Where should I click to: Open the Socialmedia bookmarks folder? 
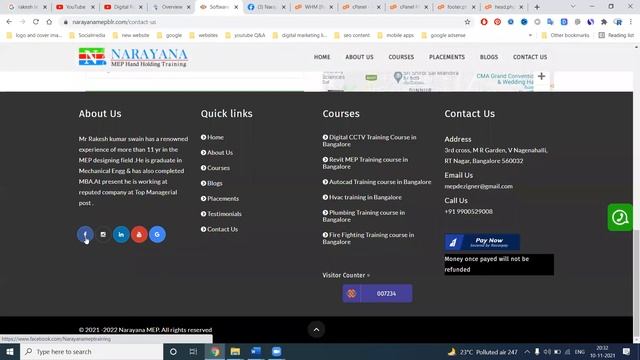coord(87,36)
